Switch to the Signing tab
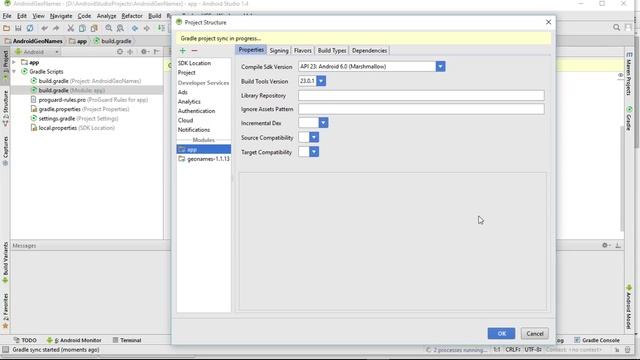The image size is (640, 360). tap(279, 51)
